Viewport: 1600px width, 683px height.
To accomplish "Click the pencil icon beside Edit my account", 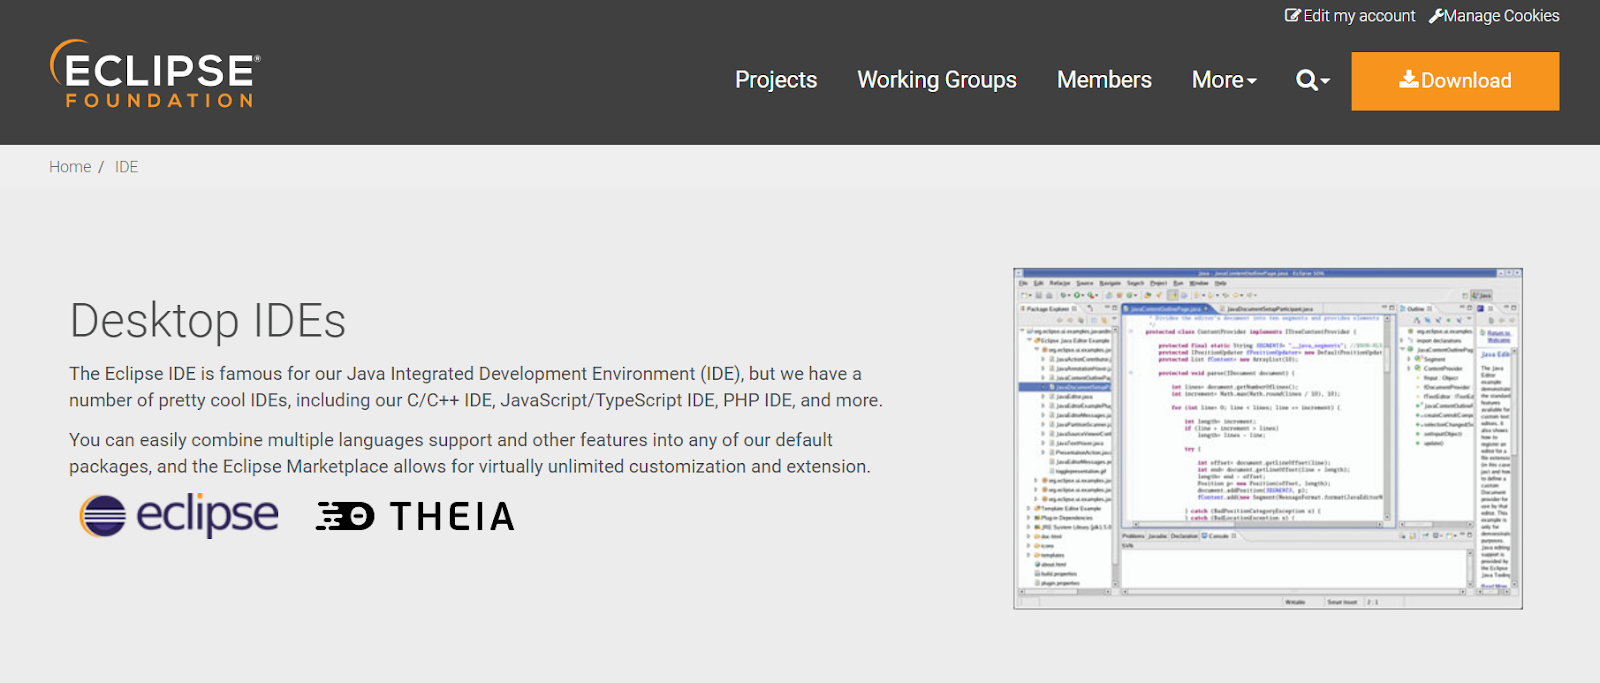I will point(1293,15).
